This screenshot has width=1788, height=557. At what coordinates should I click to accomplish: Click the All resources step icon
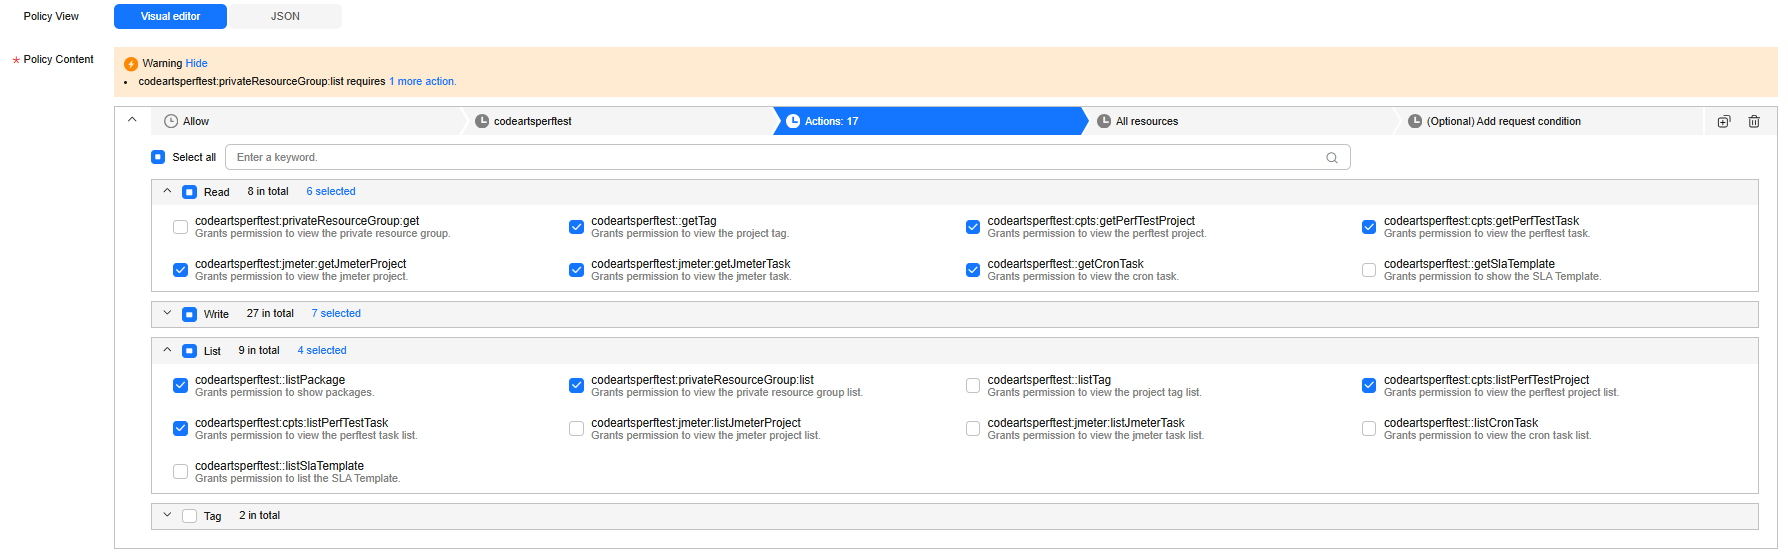1104,121
